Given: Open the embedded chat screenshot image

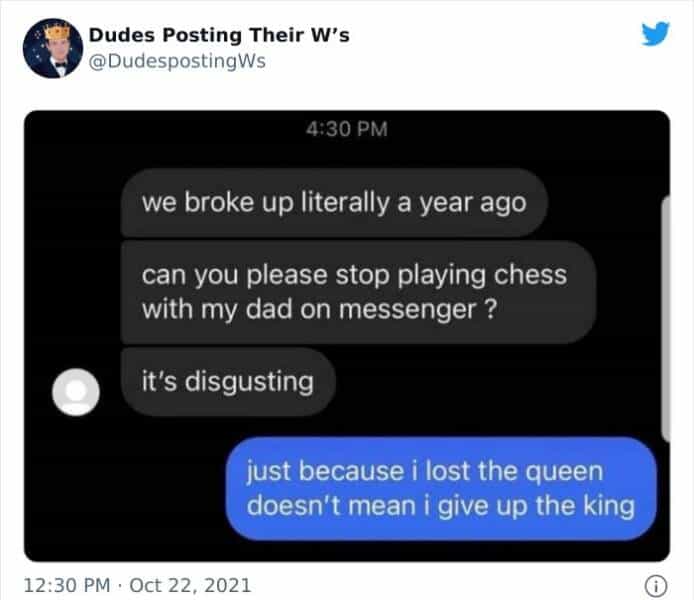Looking at the screenshot, I should point(347,336).
